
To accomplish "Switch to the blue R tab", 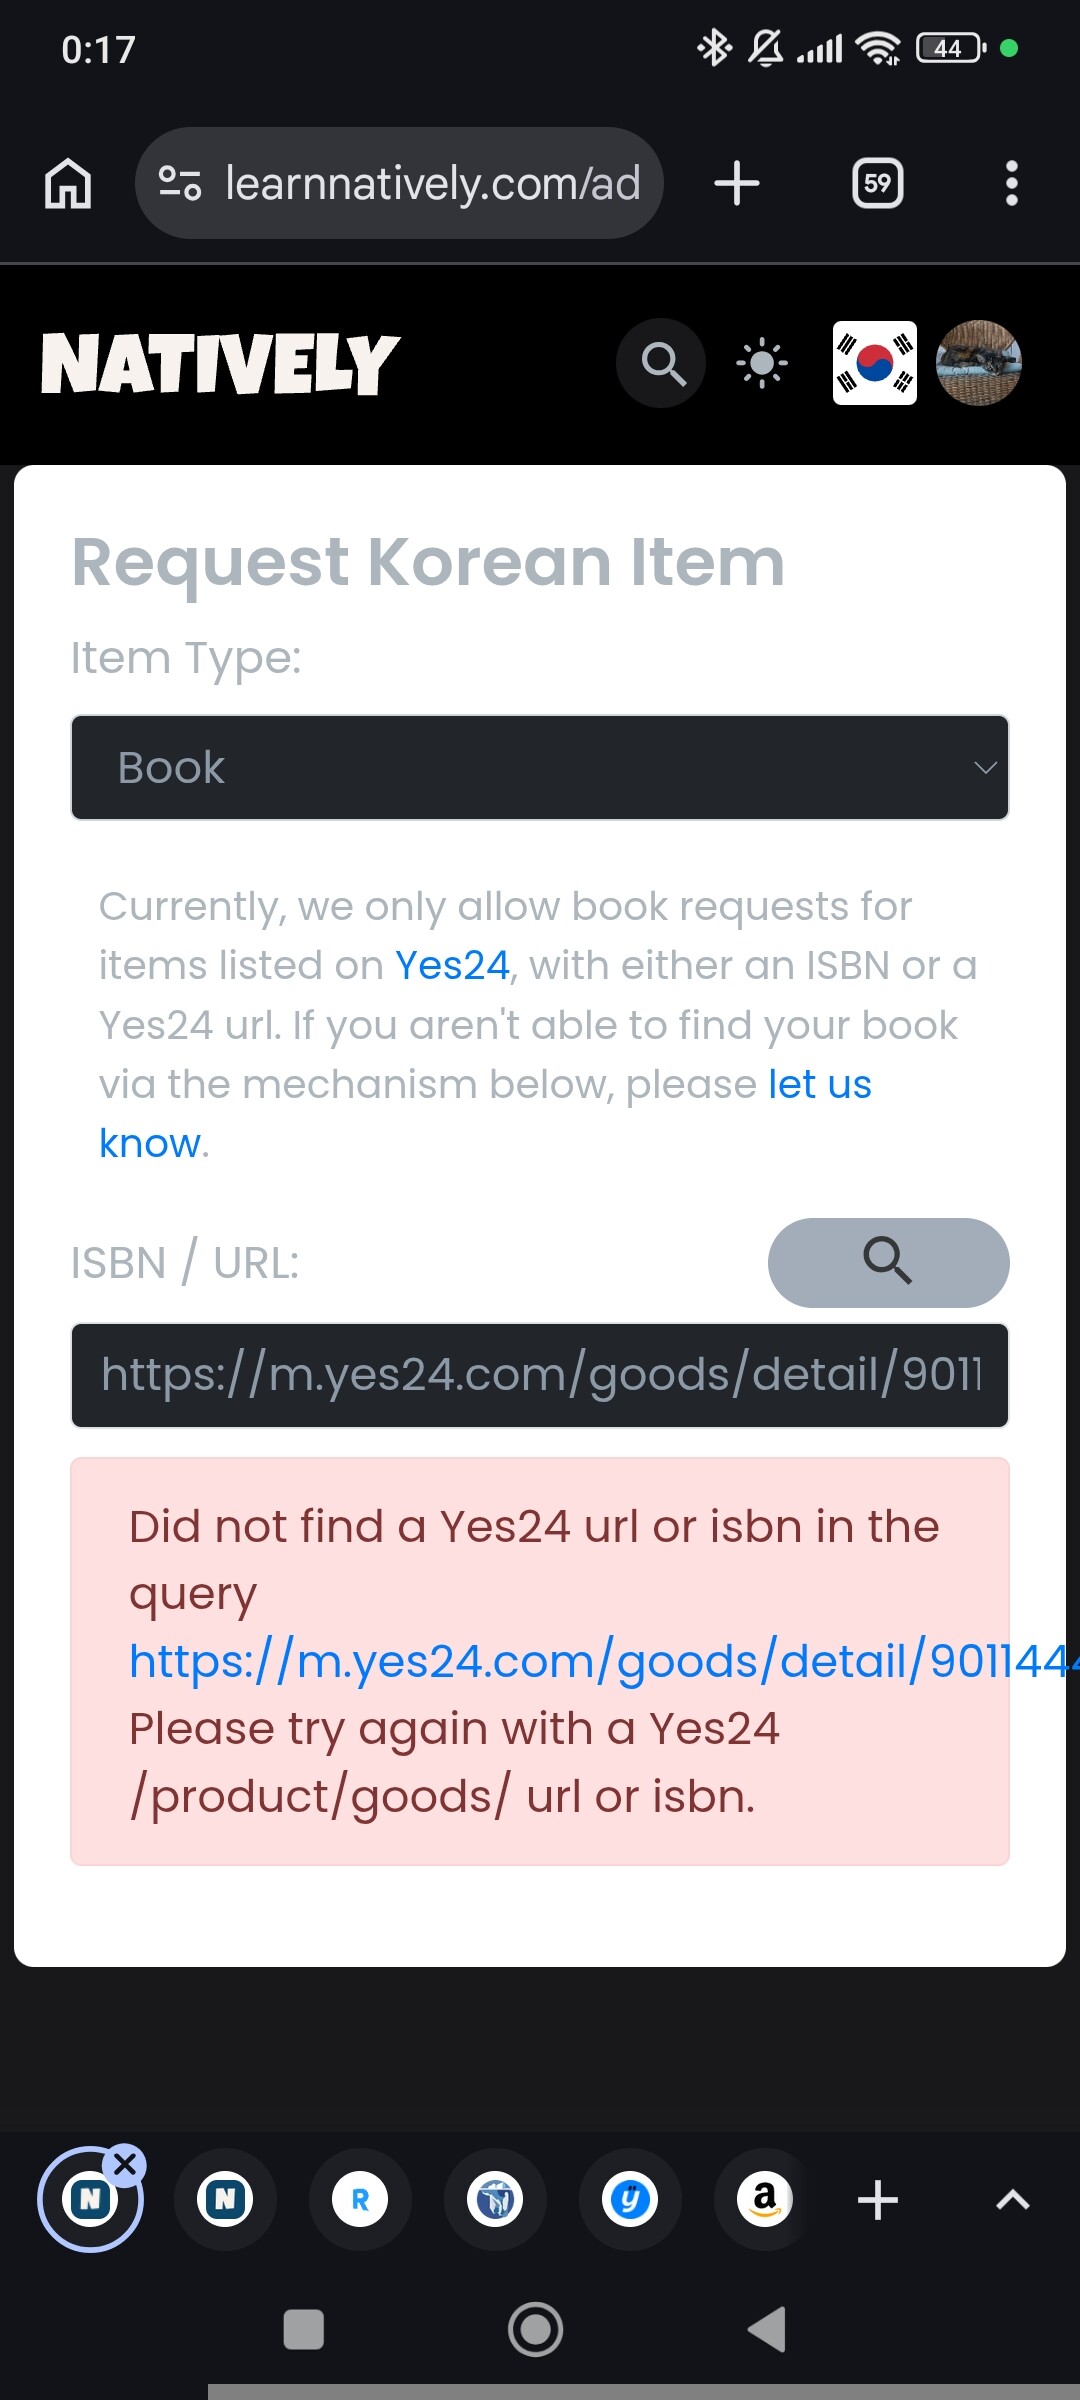I will (360, 2199).
